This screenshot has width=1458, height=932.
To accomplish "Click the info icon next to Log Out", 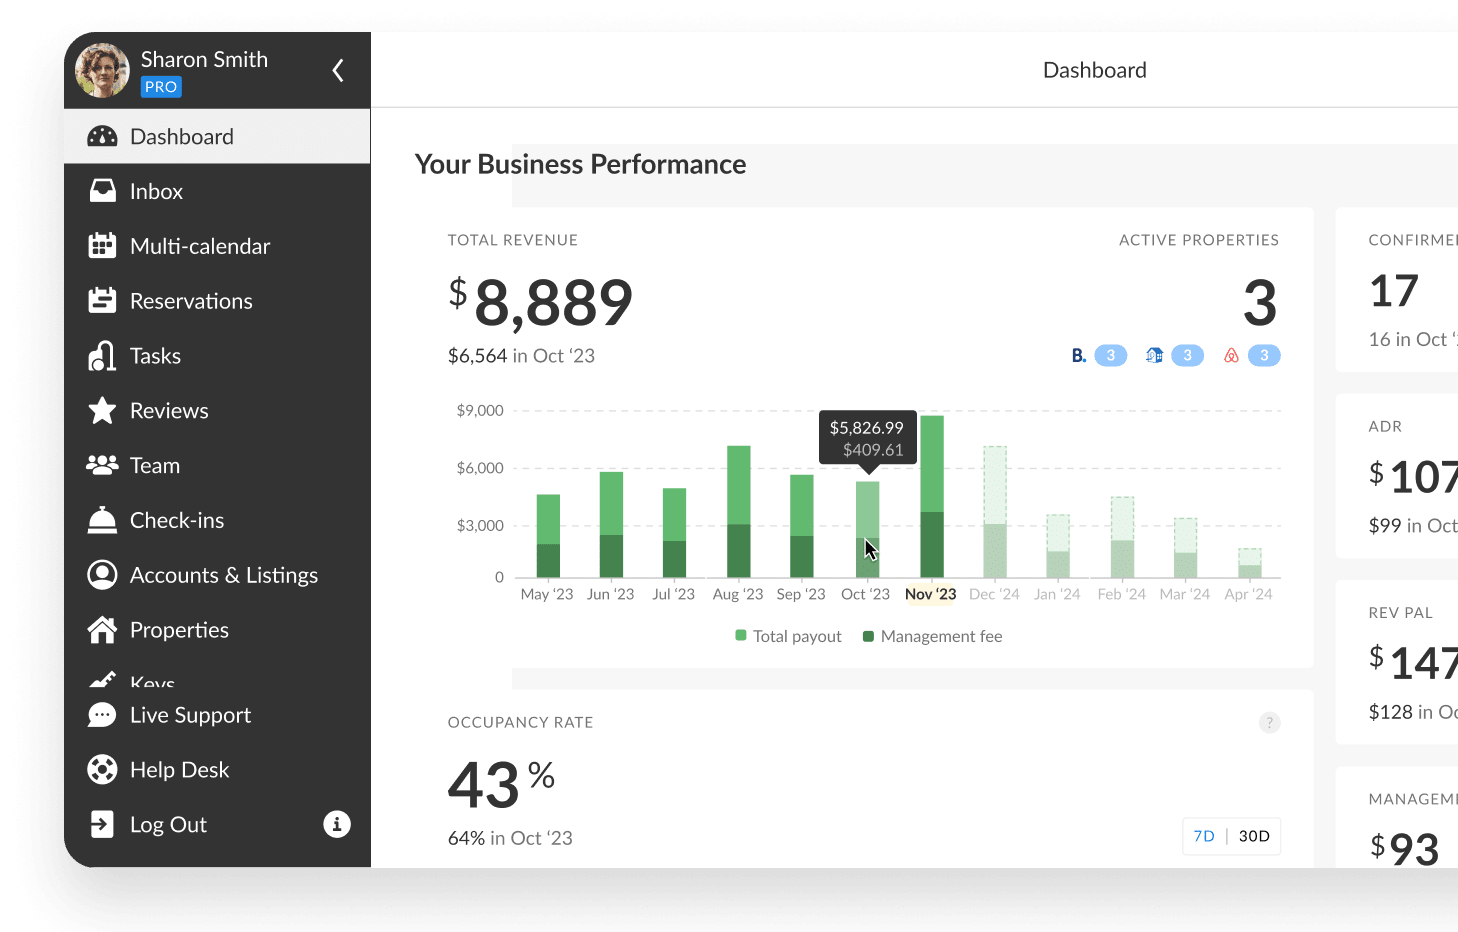I will tap(337, 824).
